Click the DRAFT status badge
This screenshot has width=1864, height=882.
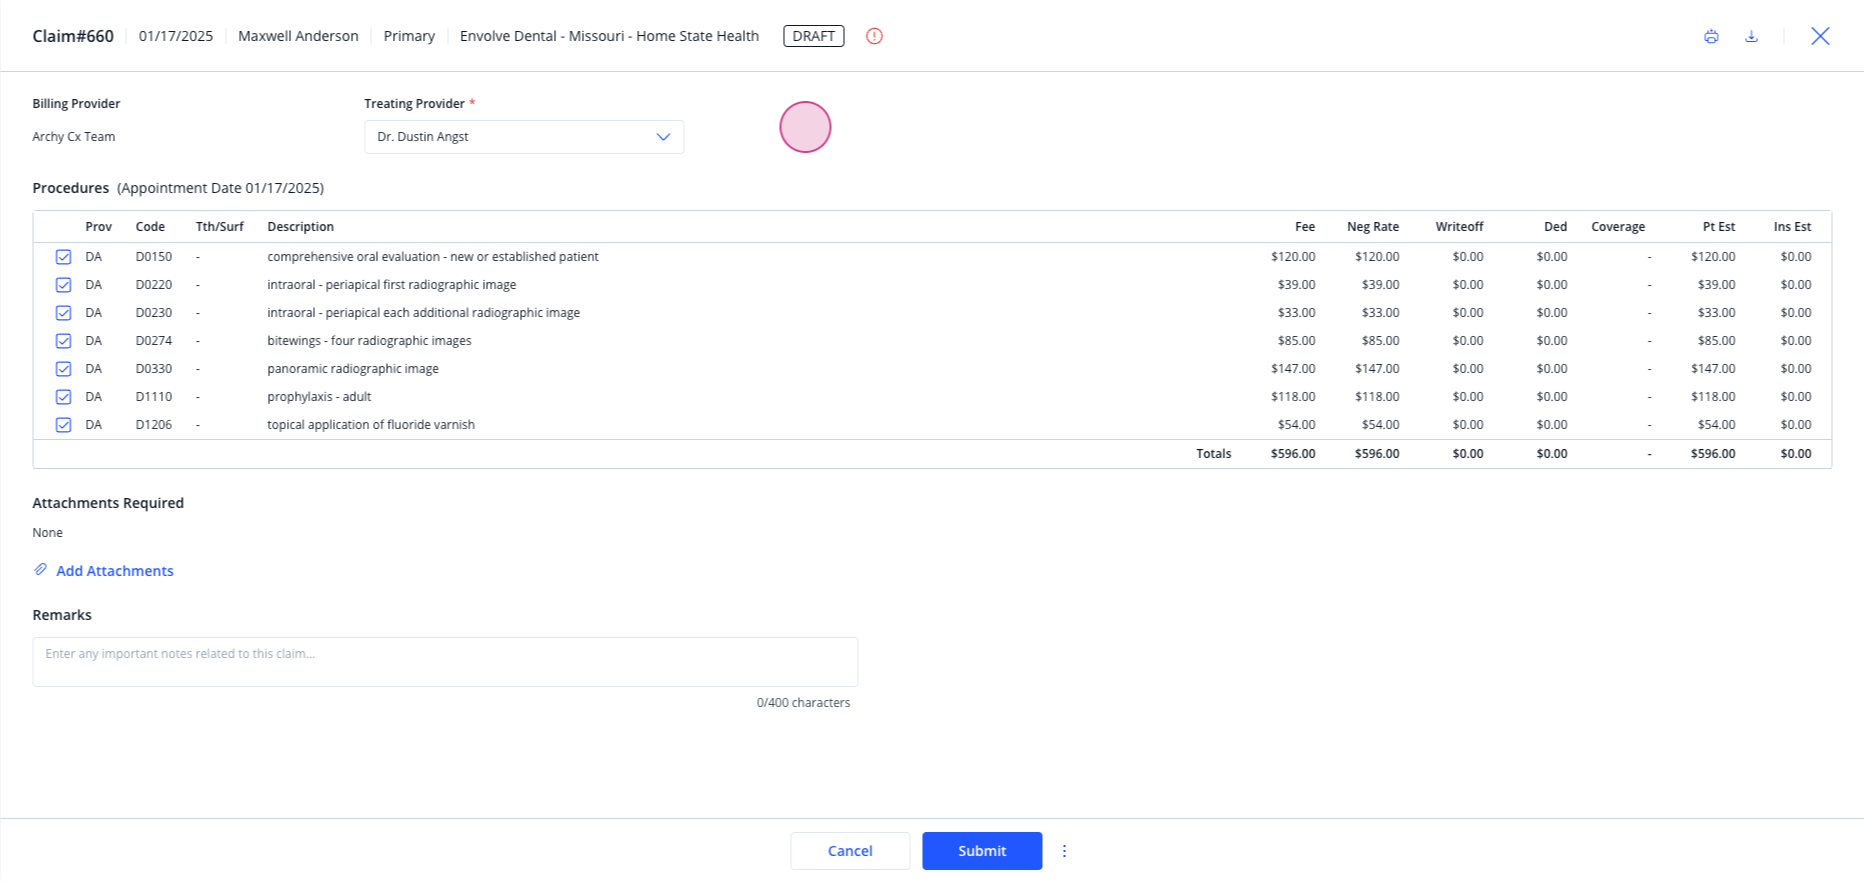pyautogui.click(x=813, y=36)
